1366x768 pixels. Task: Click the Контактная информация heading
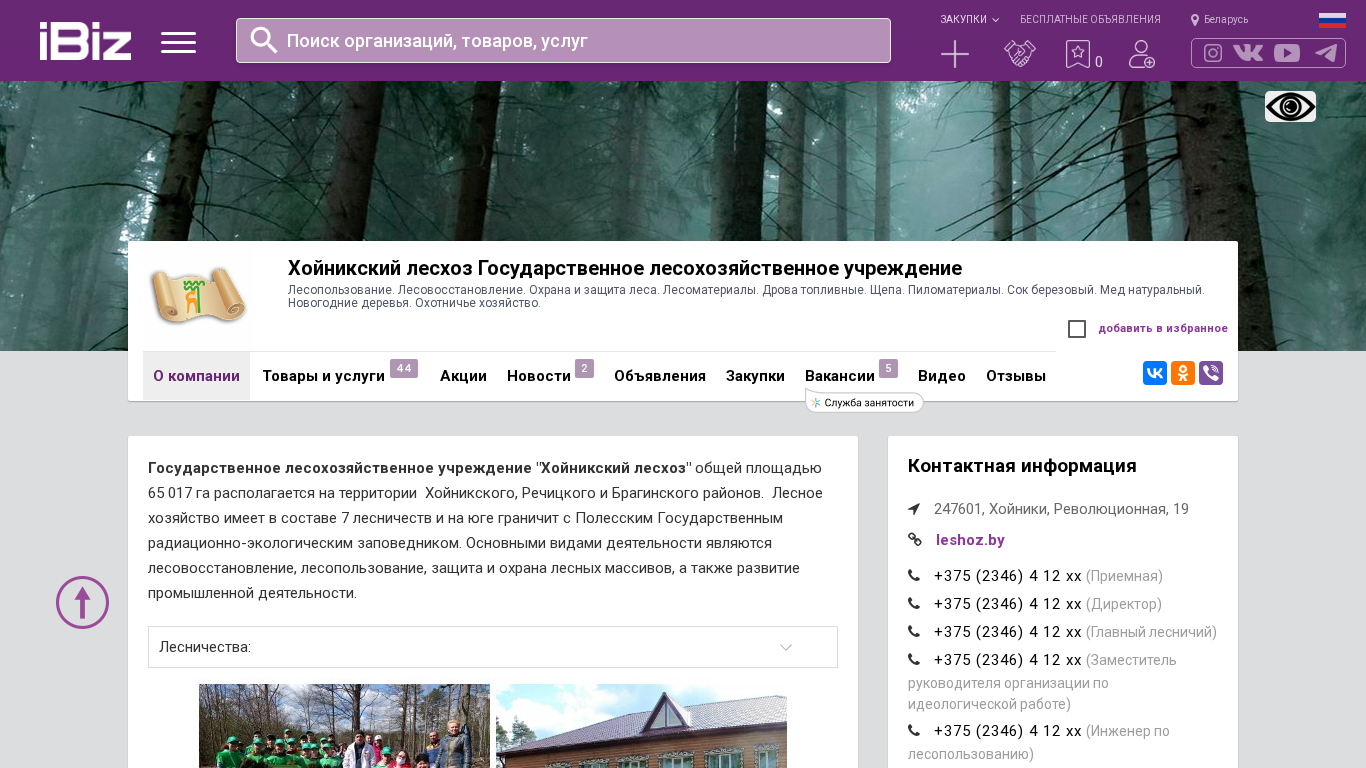pyautogui.click(x=1022, y=466)
